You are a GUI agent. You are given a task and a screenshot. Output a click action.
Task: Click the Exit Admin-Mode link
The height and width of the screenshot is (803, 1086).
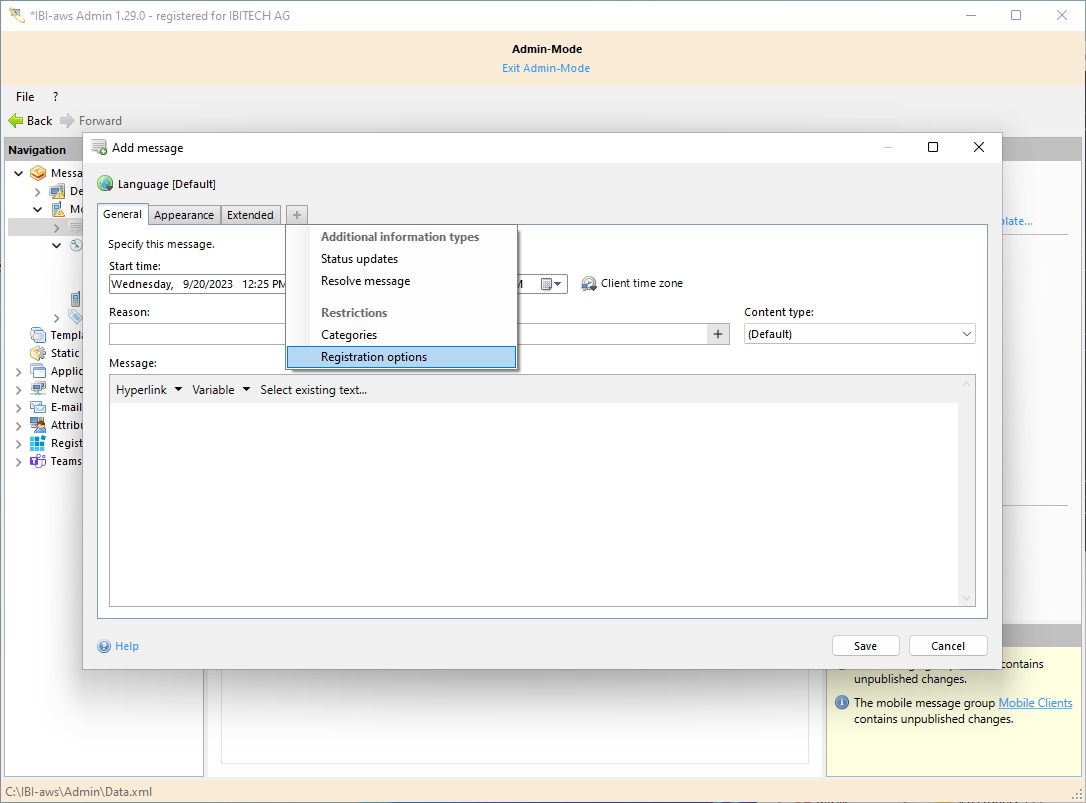click(545, 68)
